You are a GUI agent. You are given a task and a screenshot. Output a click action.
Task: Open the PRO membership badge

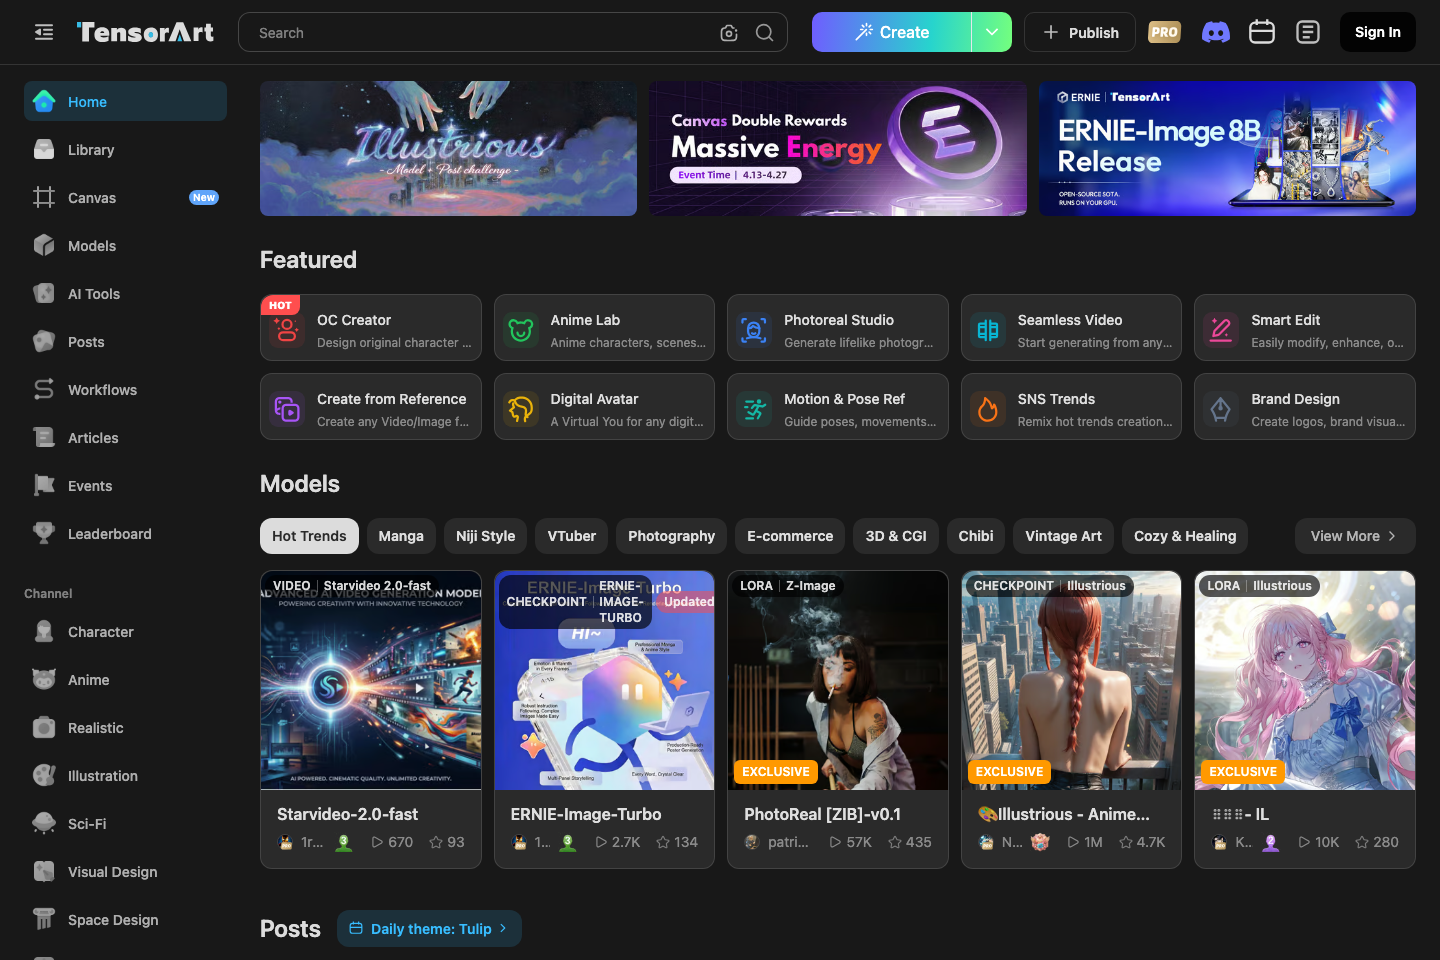[1164, 32]
